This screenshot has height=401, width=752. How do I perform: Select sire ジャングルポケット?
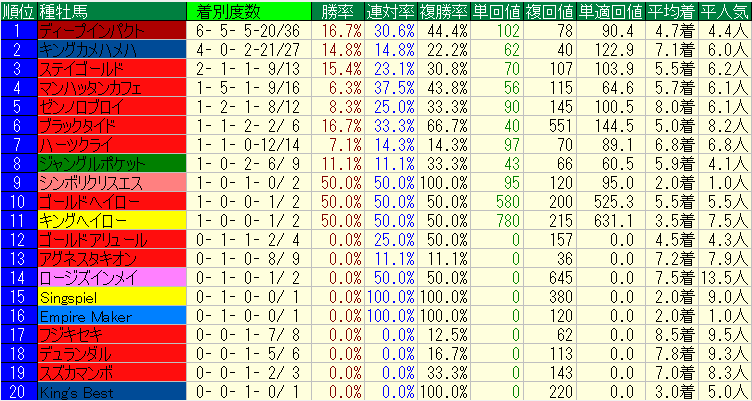click(112, 165)
